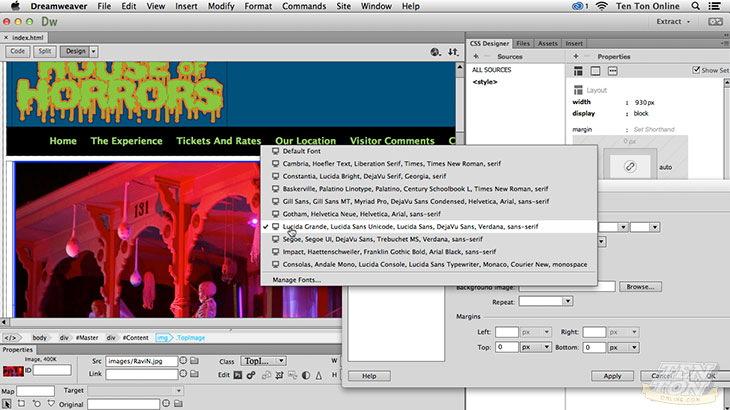The height and width of the screenshot is (410, 730).
Task: Click Background image path field
Action: pyautogui.click(x=567, y=287)
